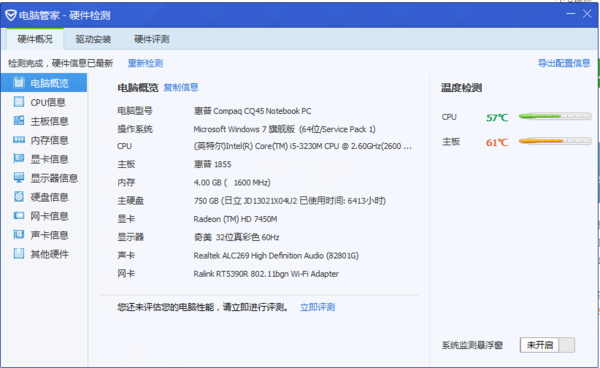600x368 pixels.
Task: Click the 惠普 Compaq CQ45 Notebook PC text
Action: click(253, 111)
